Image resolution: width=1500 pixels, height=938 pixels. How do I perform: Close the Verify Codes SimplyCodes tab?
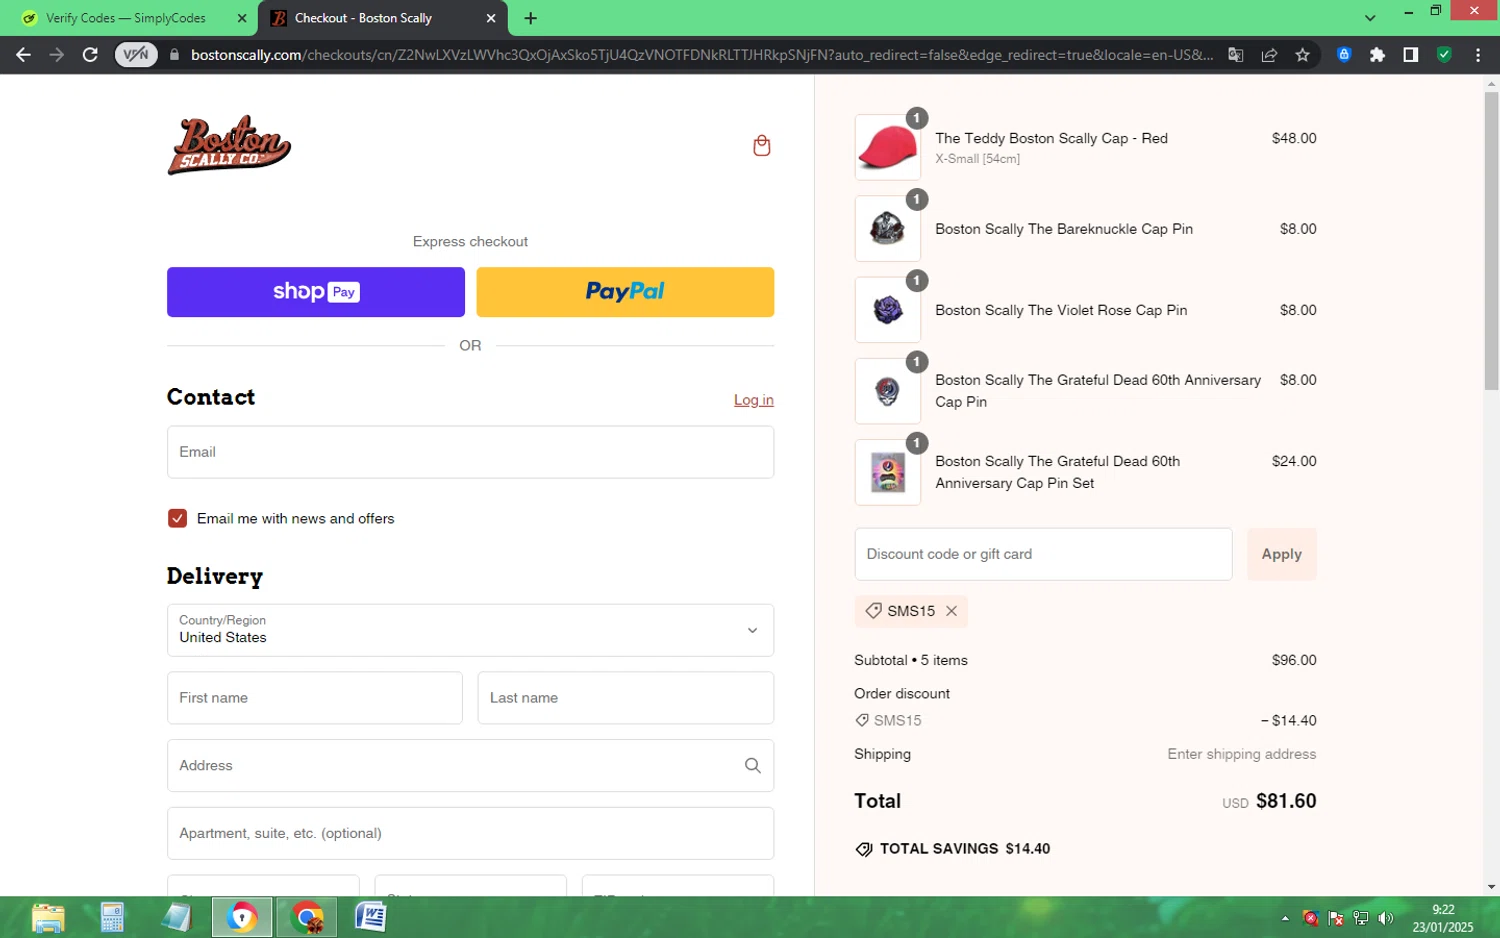pos(242,18)
